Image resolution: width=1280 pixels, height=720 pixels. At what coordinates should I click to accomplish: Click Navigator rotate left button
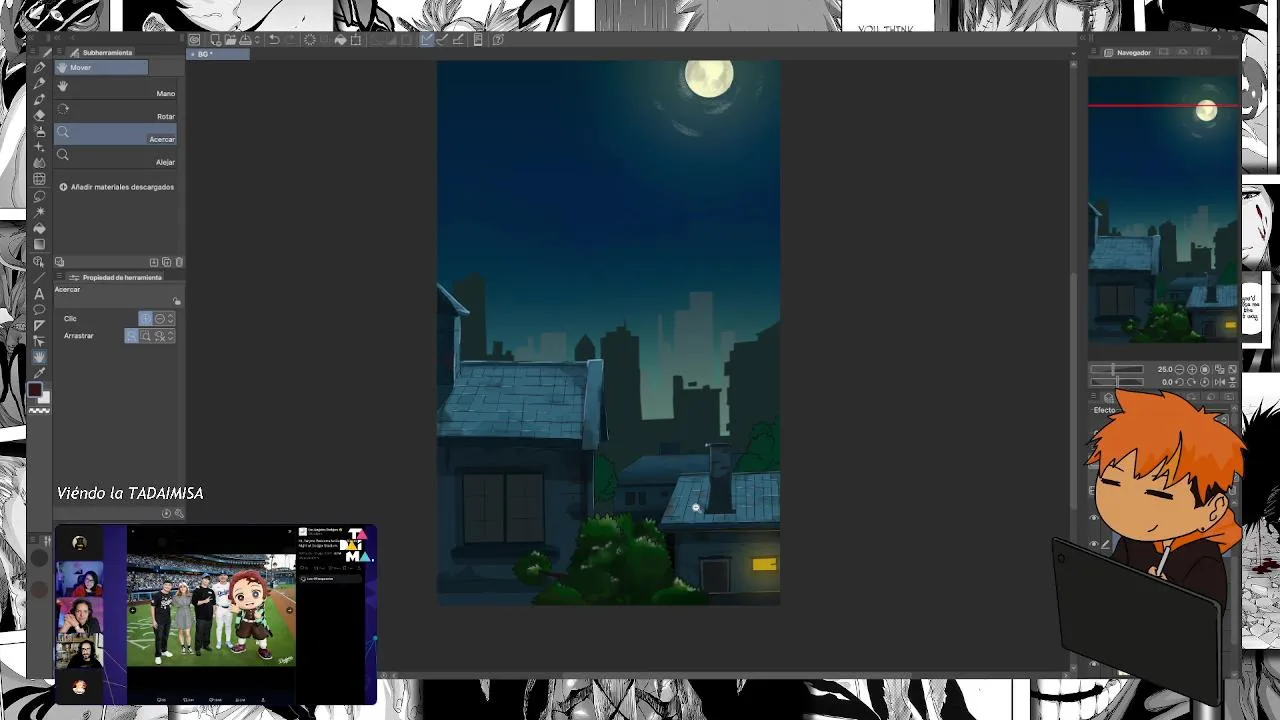[x=1179, y=382]
